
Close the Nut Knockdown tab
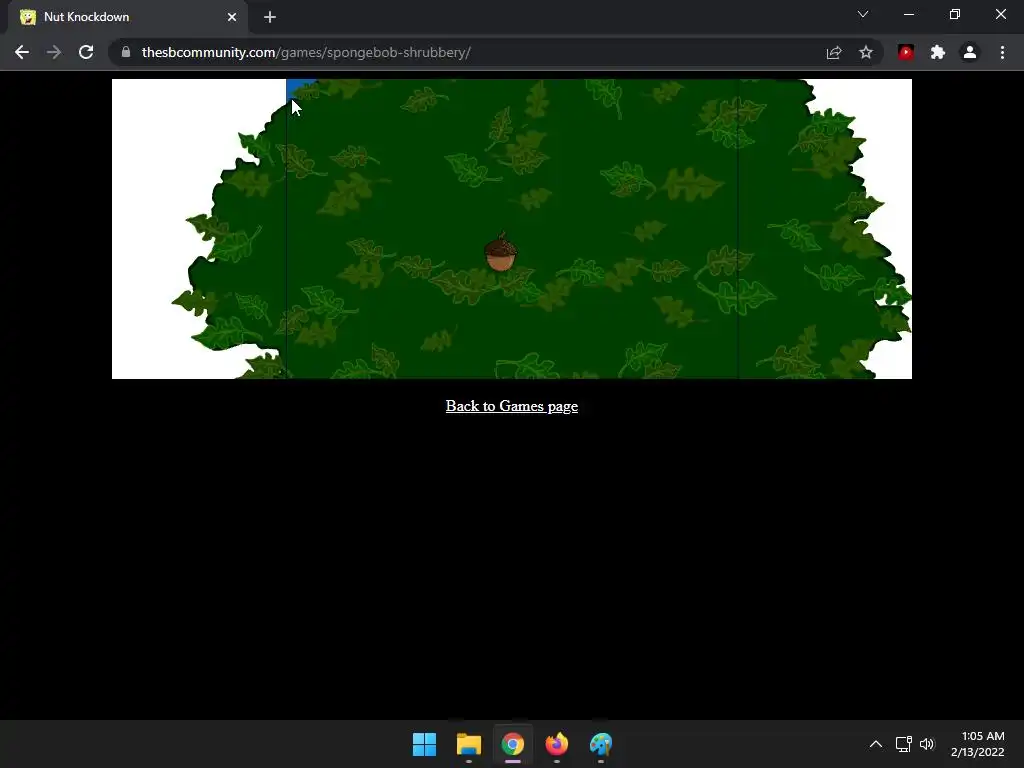pos(232,17)
